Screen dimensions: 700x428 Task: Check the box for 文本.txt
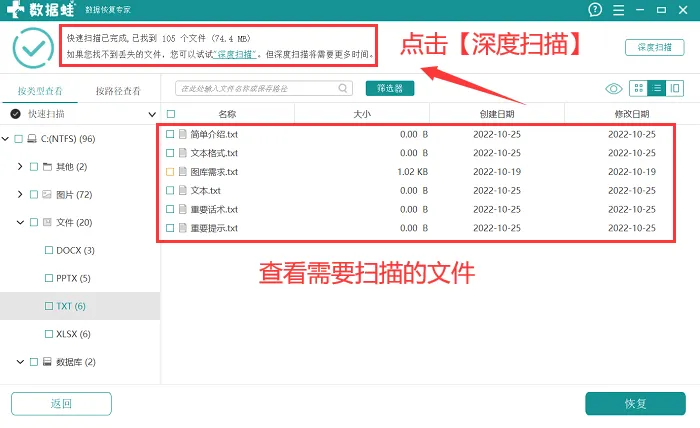pos(170,190)
